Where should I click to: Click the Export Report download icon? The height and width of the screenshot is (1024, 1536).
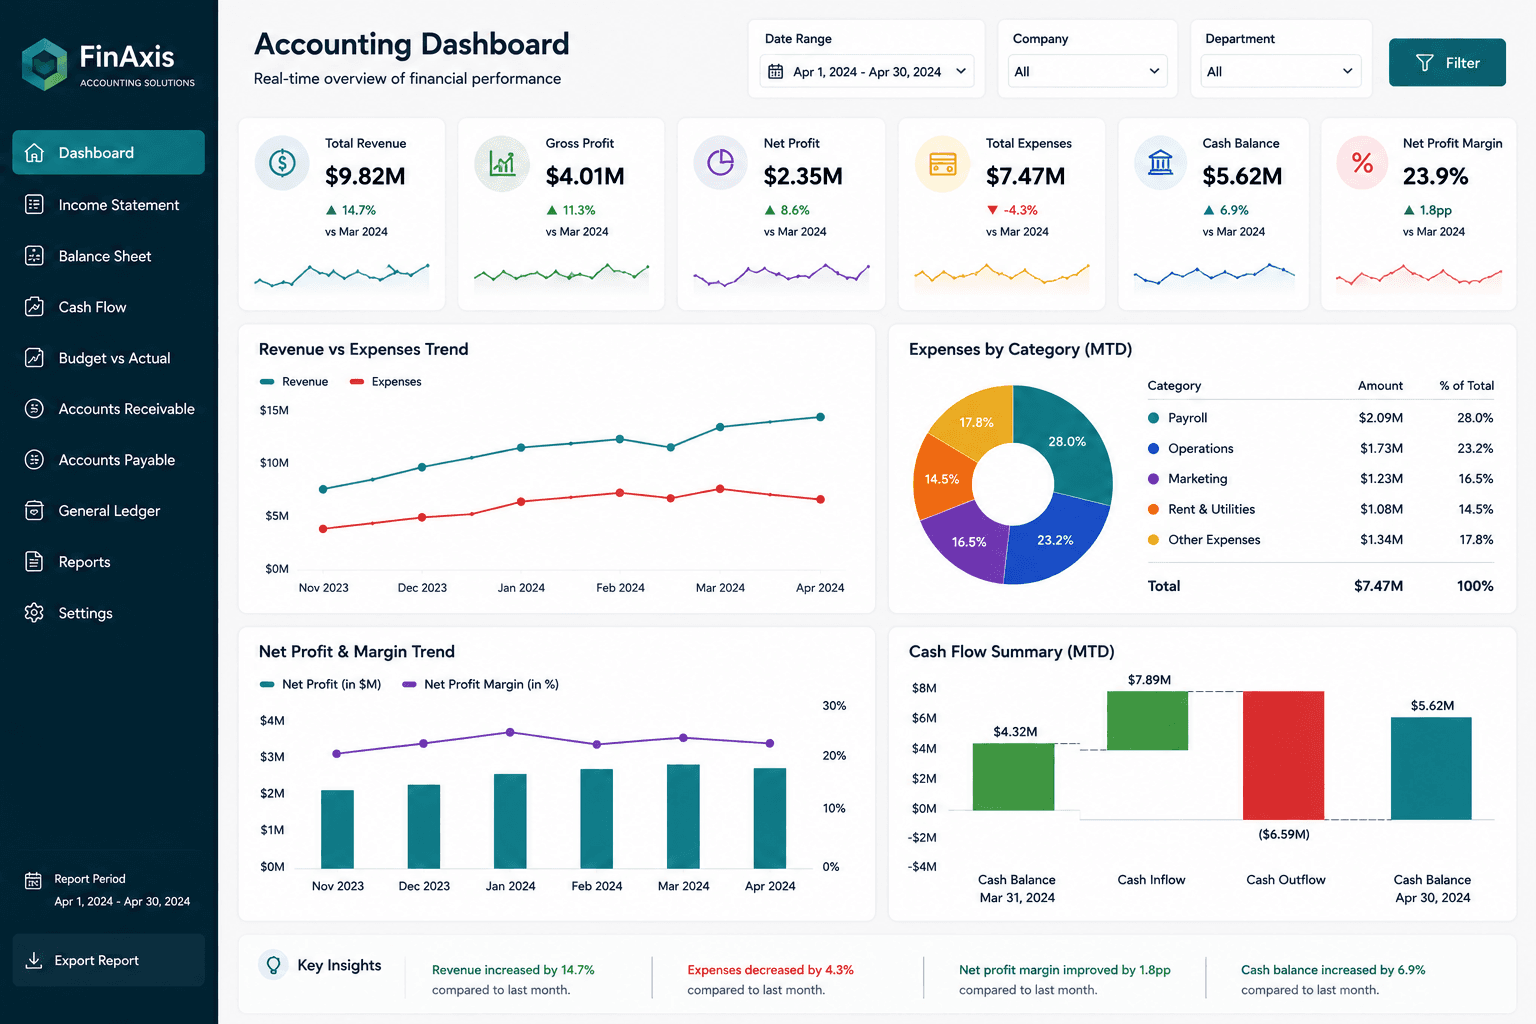(33, 960)
